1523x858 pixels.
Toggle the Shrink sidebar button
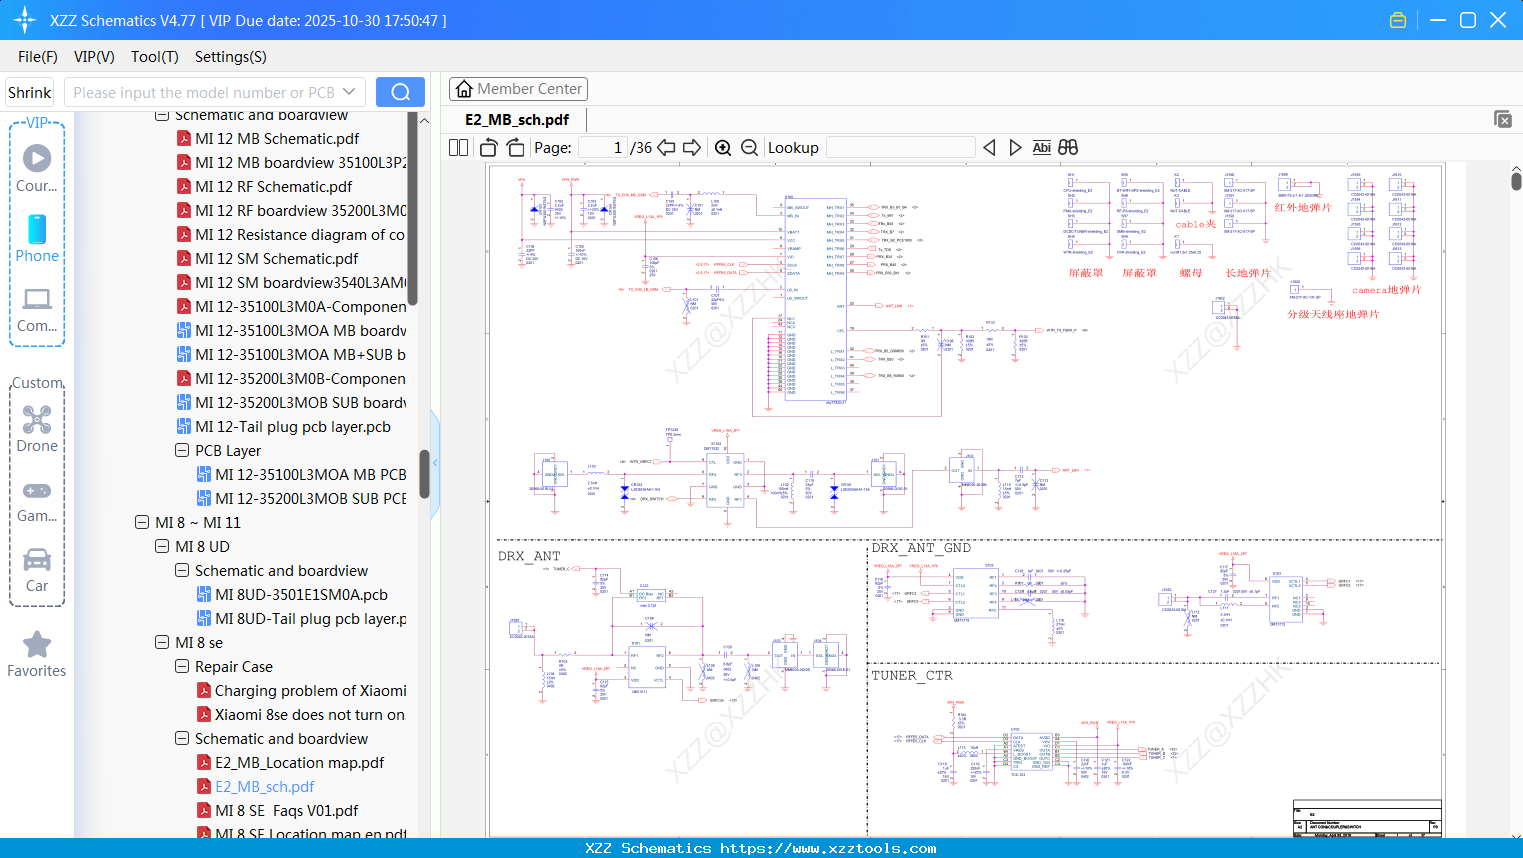pyautogui.click(x=30, y=92)
